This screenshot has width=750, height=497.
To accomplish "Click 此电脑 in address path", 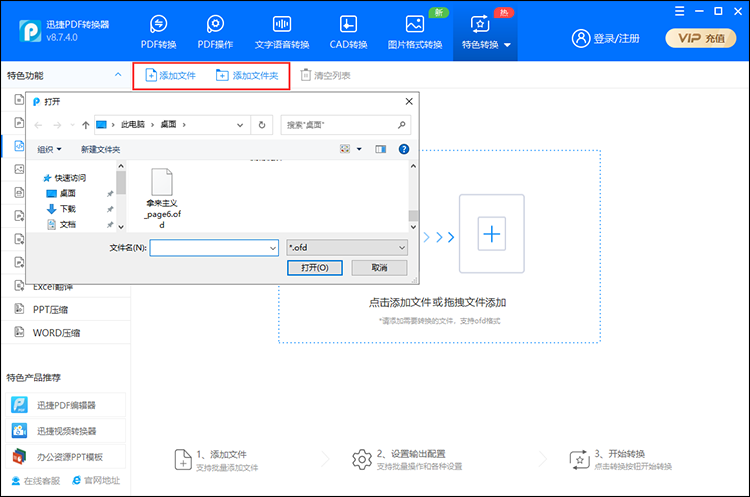I will click(x=132, y=124).
